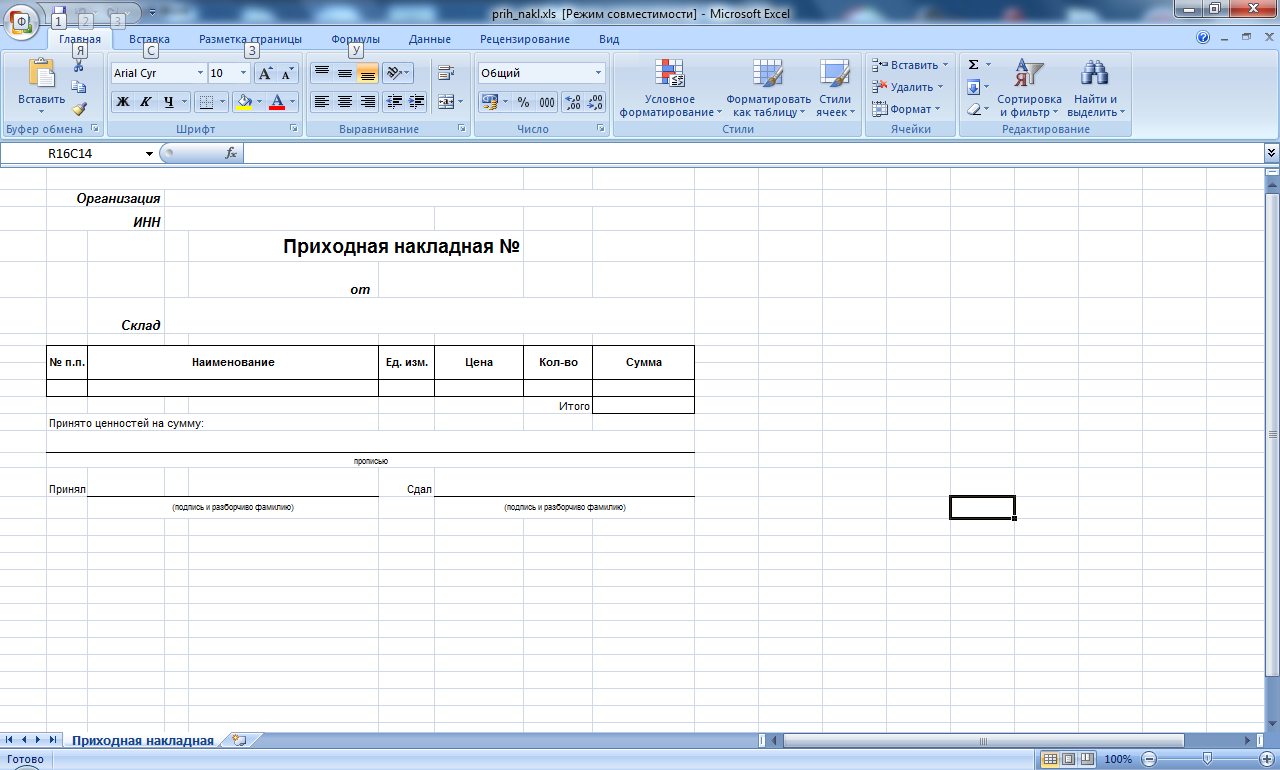Center text horizontally
Viewport: 1280px width, 770px height.
tap(344, 102)
